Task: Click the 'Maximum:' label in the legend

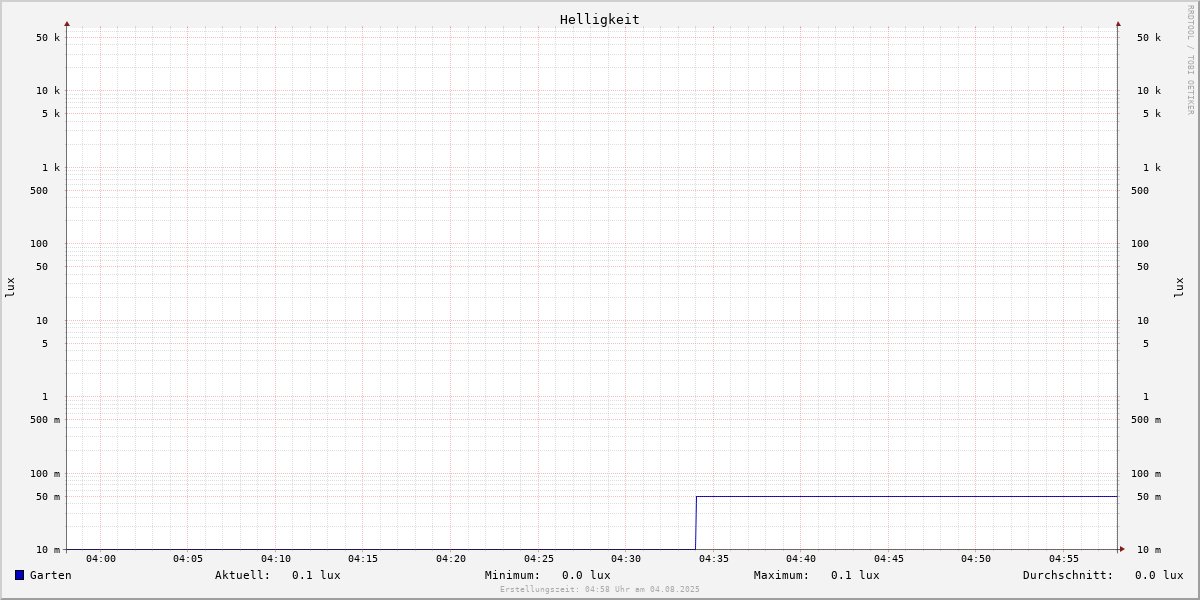Action: pyautogui.click(x=782, y=575)
